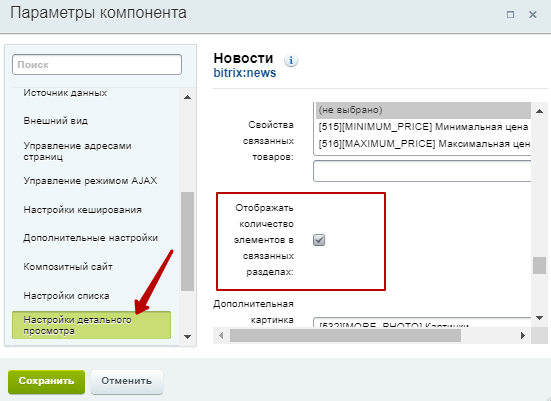Click the left menu scroll-up arrow

pos(187,97)
